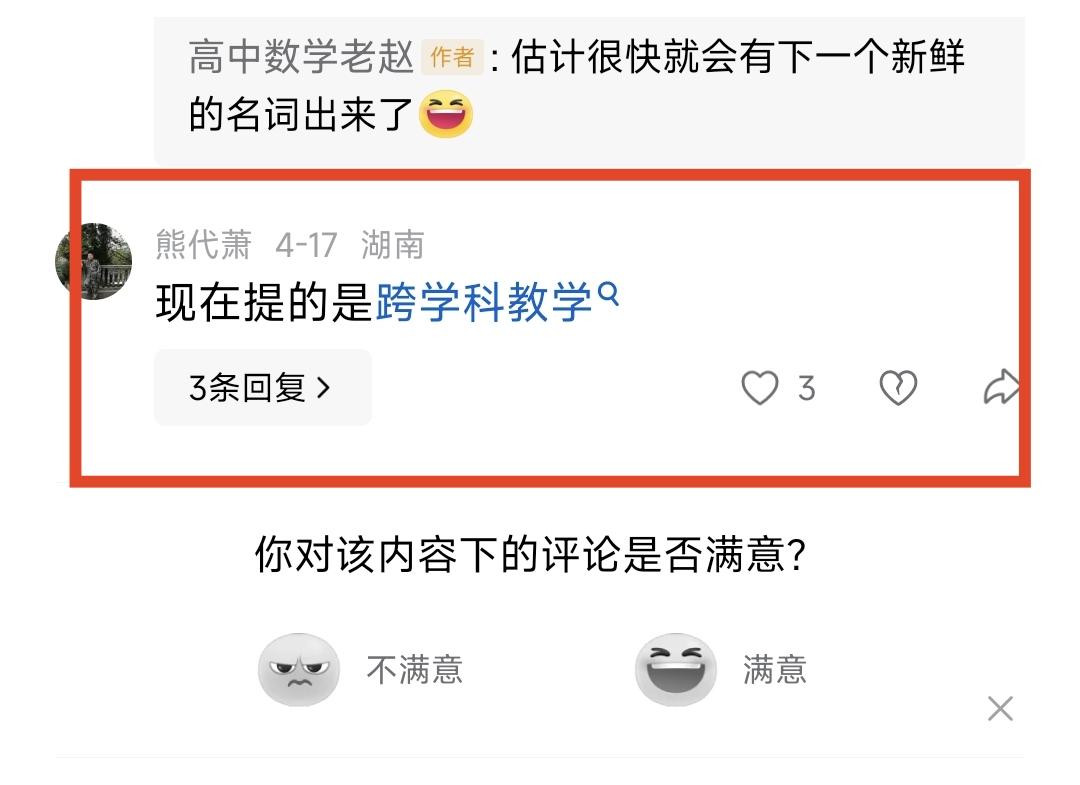Tap the 作者 author badge
Viewport: 1080px width, 785px height.
(452, 56)
